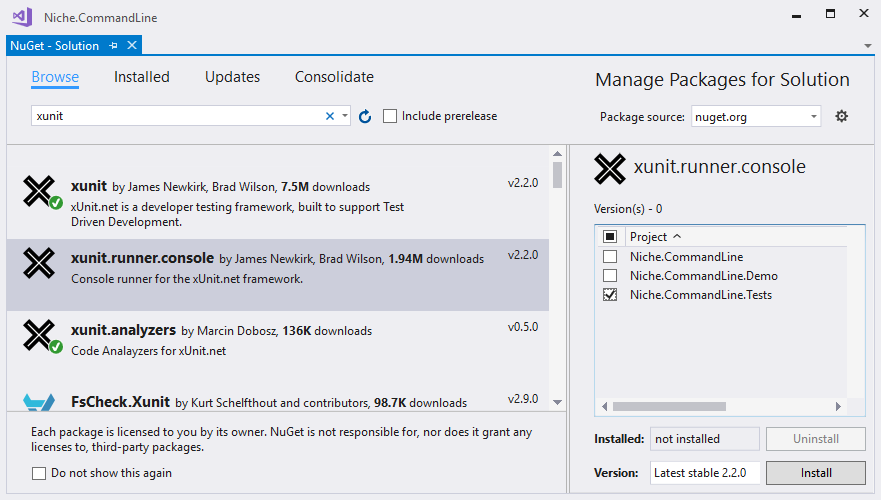881x500 pixels.
Task: Click the project list scroll-left arrow
Action: point(605,406)
